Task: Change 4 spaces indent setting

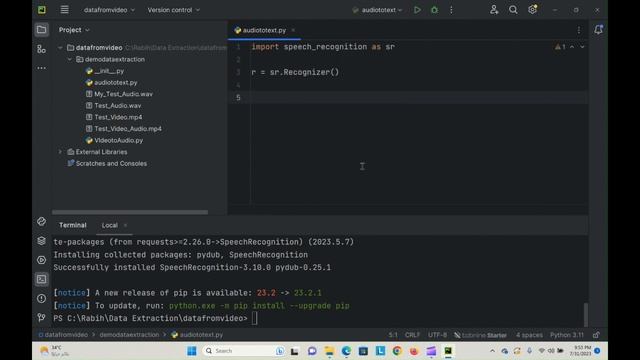Action: tap(529, 335)
